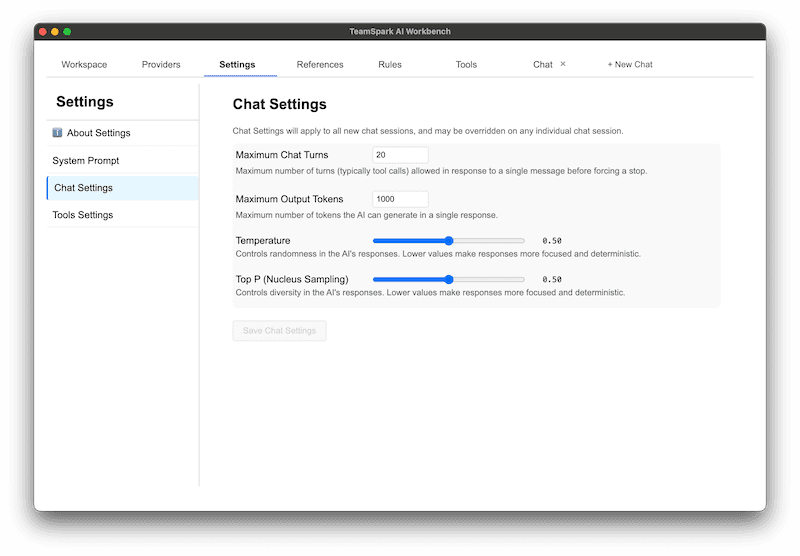Click the About Settings info icon

(57, 133)
